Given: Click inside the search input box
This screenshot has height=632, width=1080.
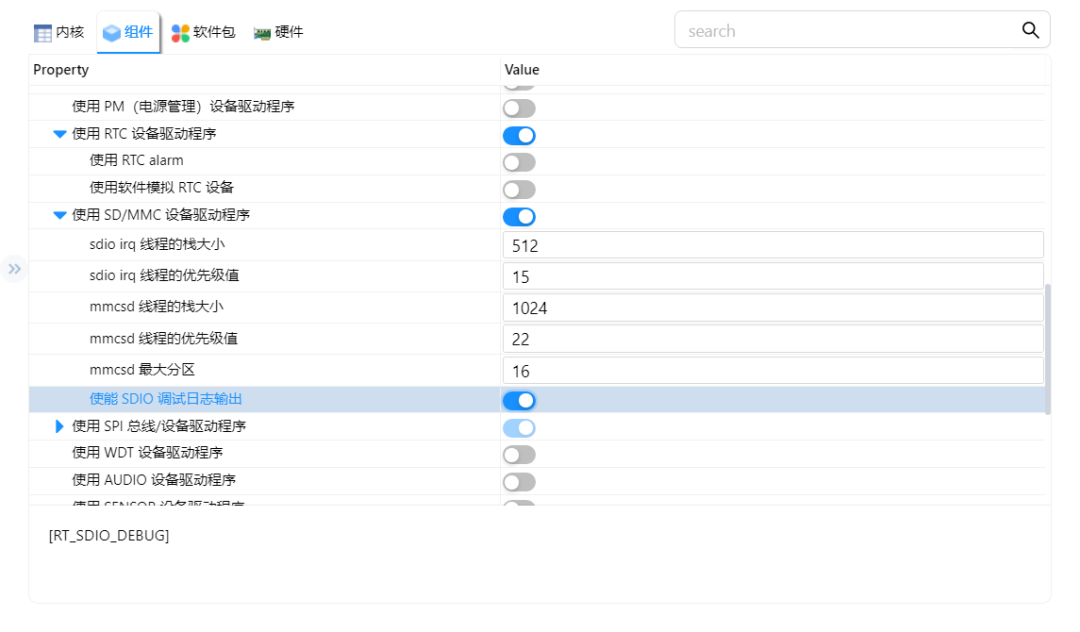Looking at the screenshot, I should pyautogui.click(x=850, y=30).
